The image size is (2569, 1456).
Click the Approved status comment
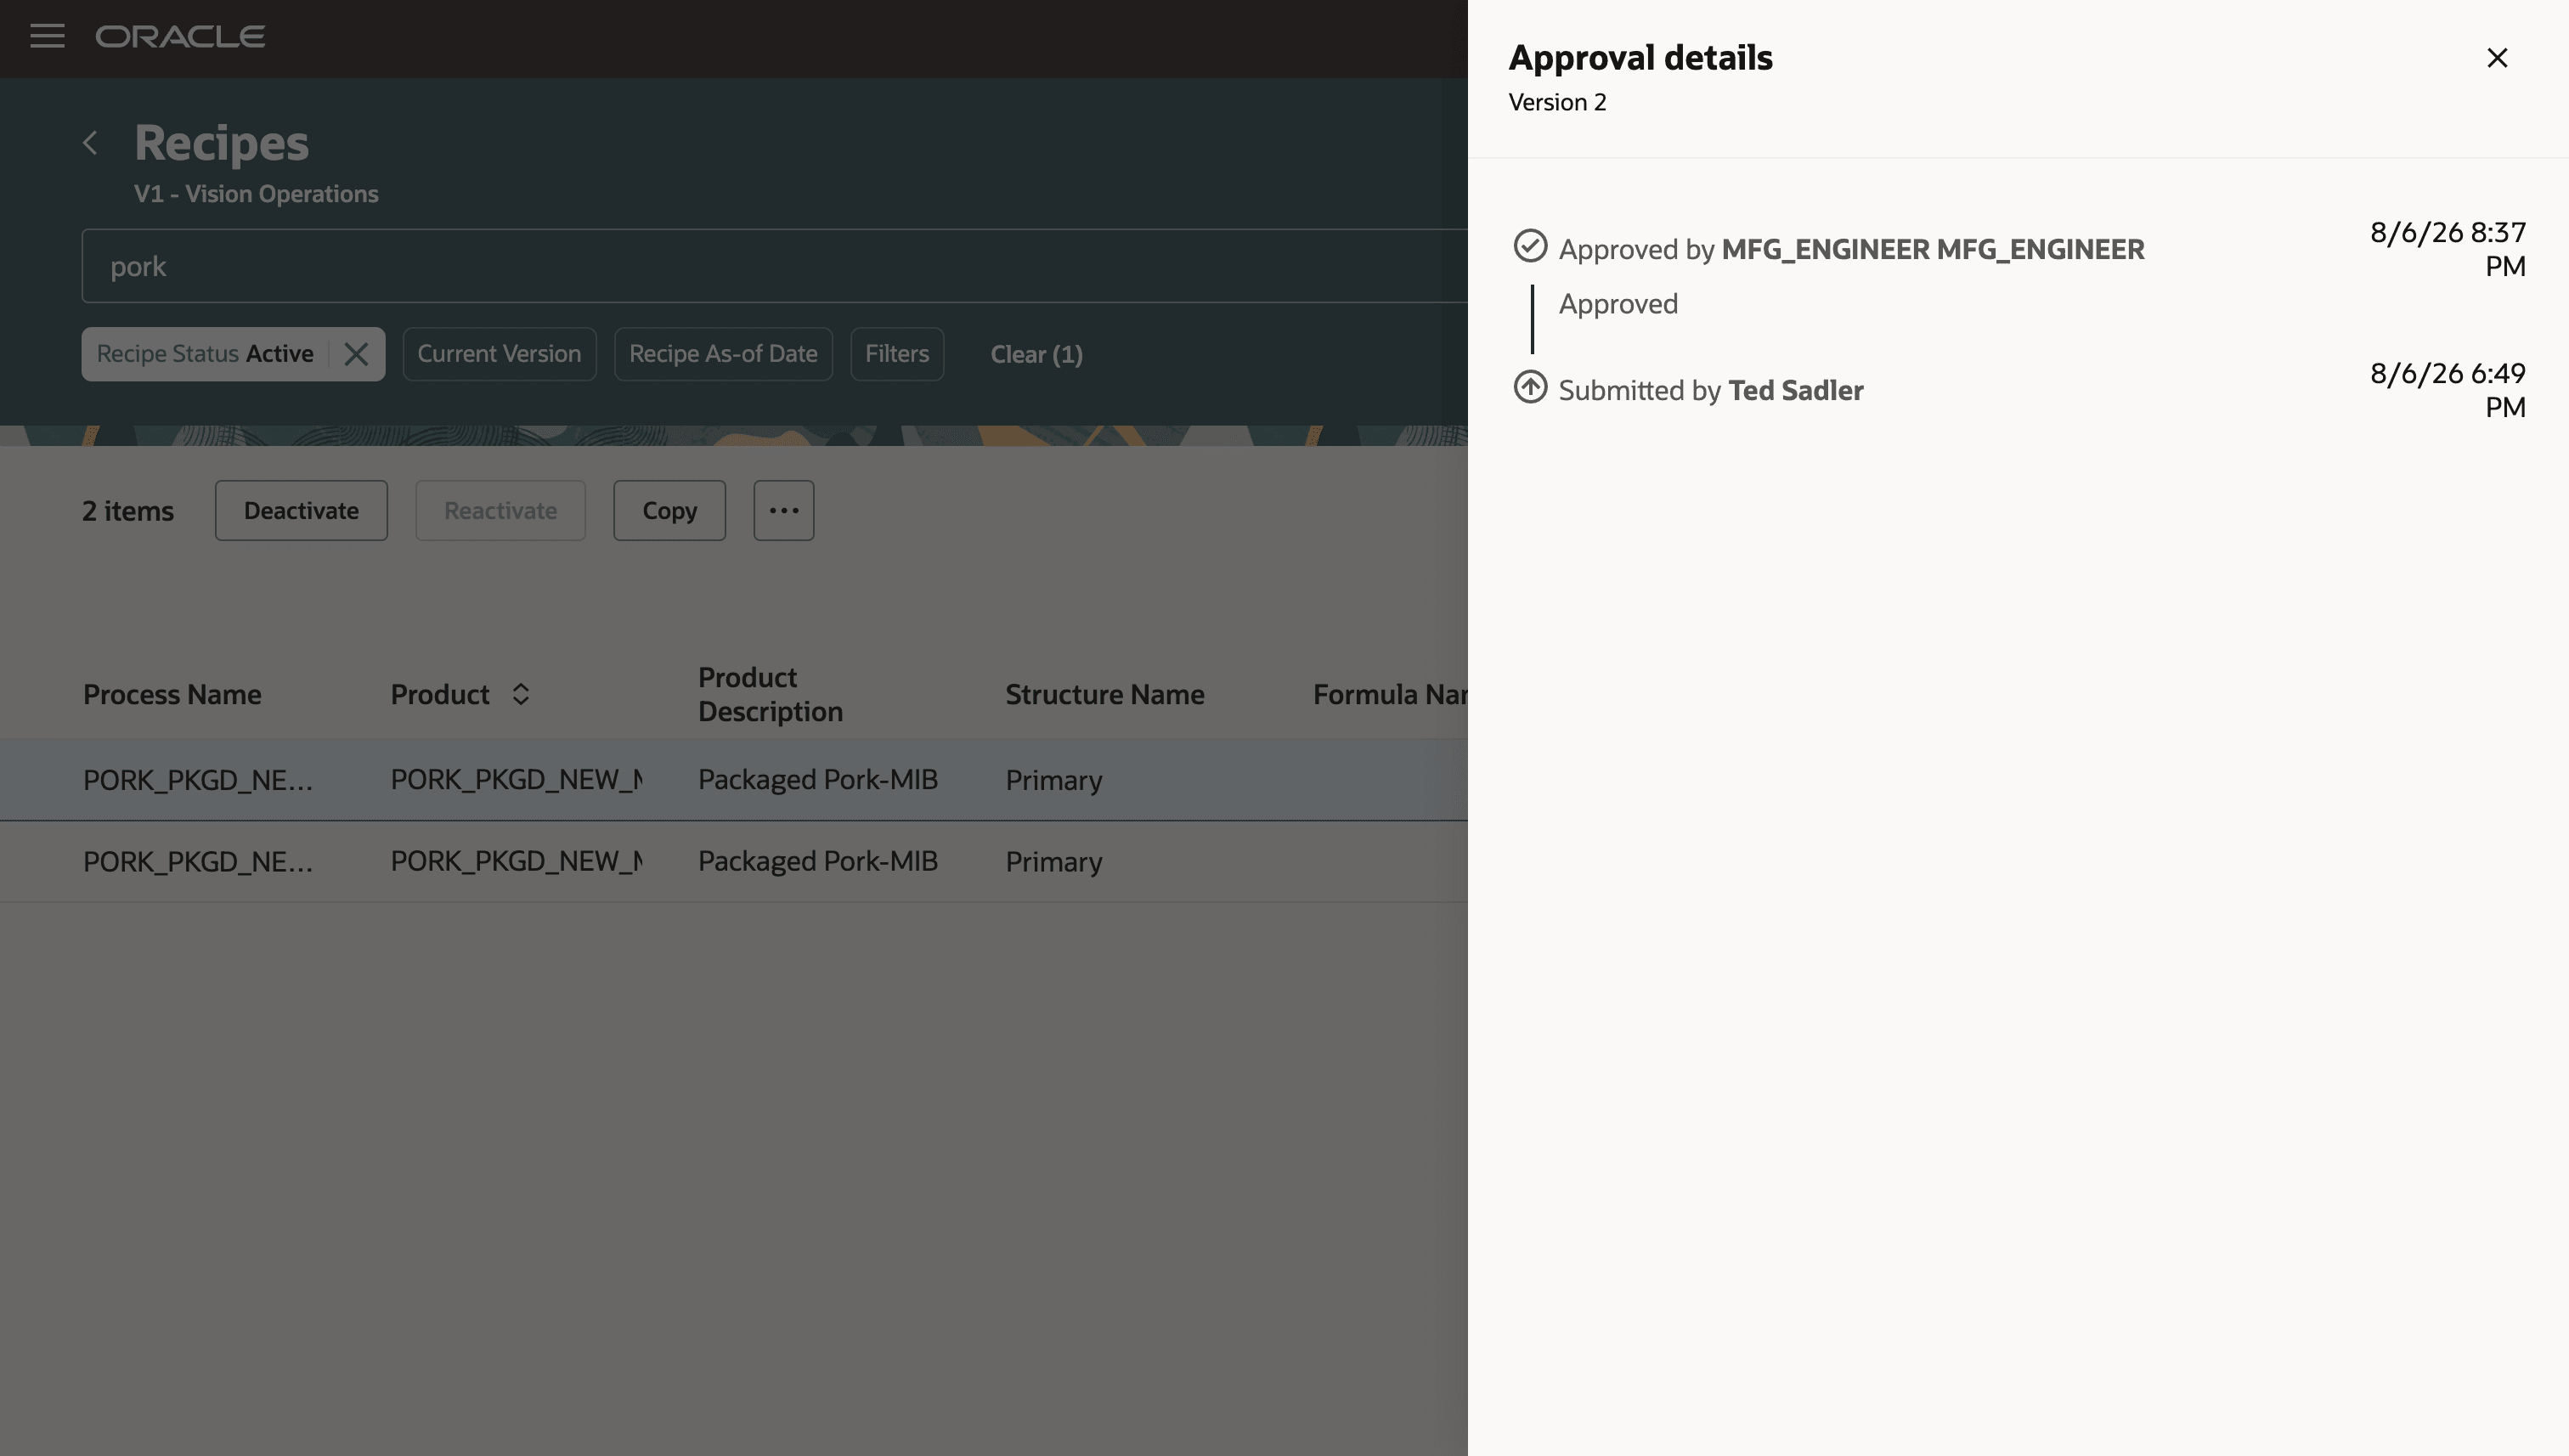coord(1618,304)
